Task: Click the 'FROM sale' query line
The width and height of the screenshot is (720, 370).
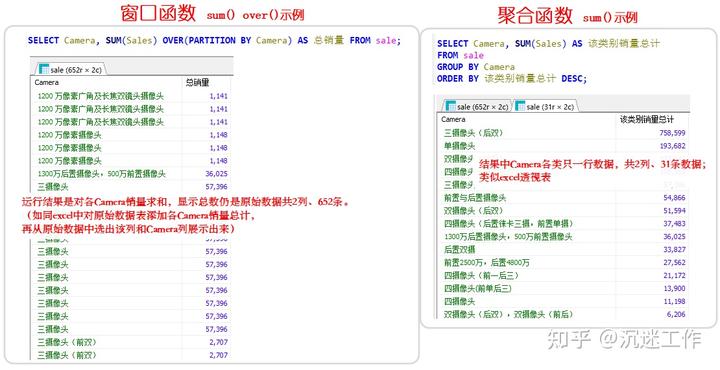Action: (x=460, y=55)
